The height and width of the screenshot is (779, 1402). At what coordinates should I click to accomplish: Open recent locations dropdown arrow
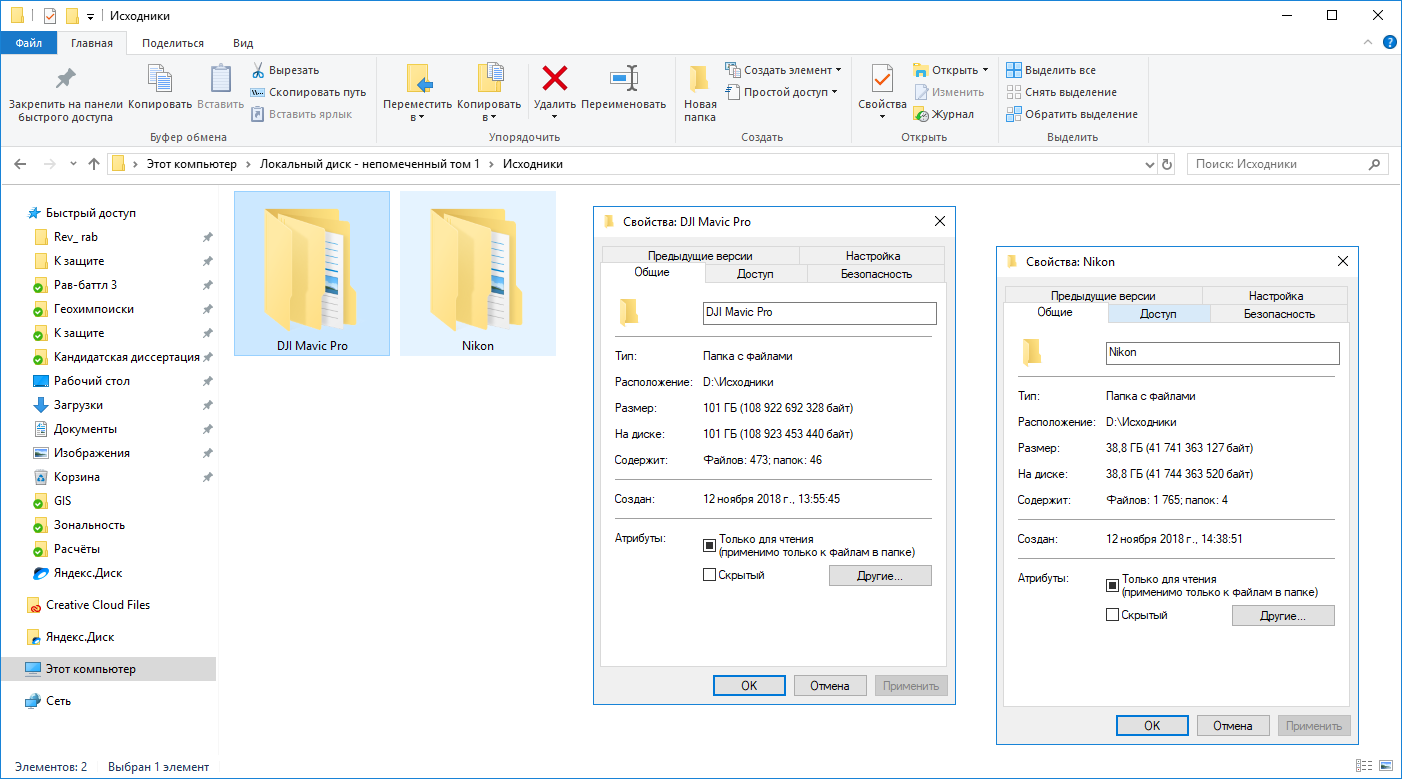tap(73, 164)
